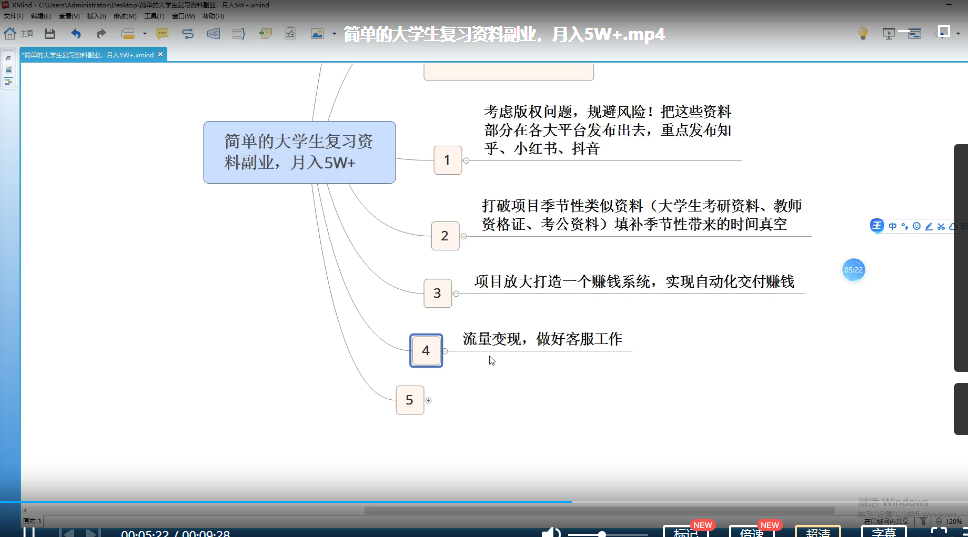
Task: Save the mind map file
Action: pos(50,33)
